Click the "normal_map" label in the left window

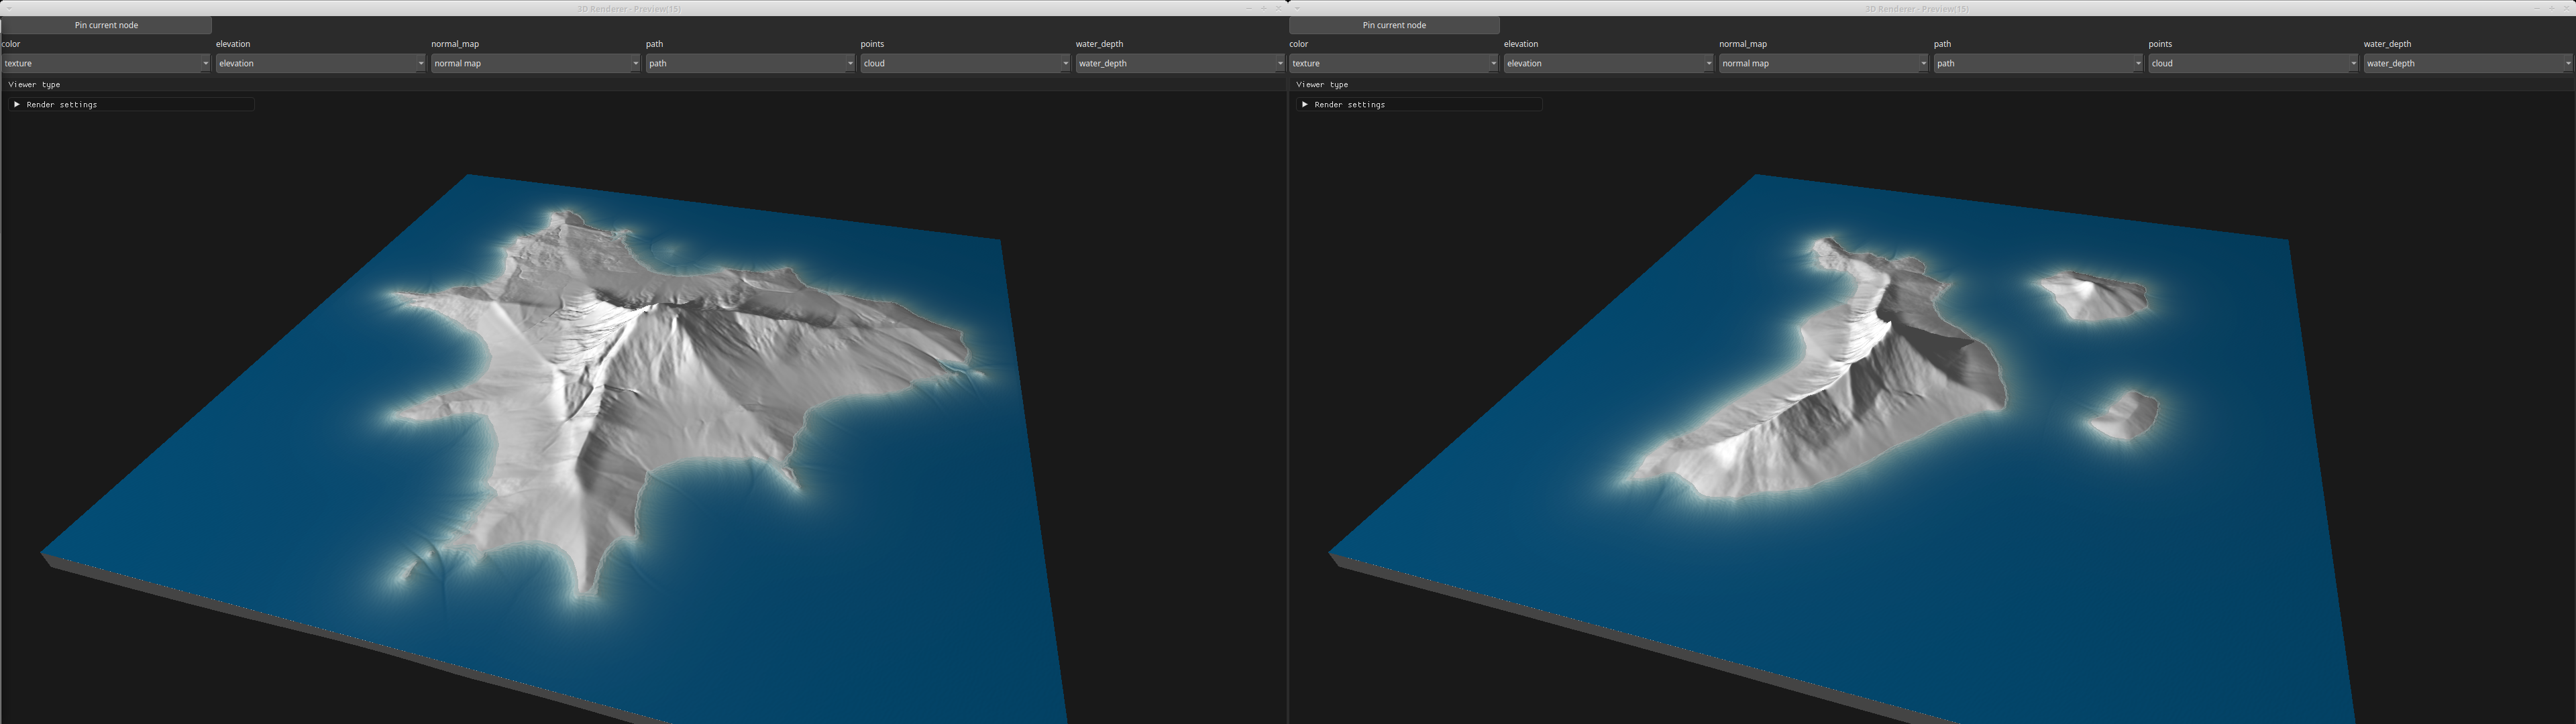coord(455,44)
